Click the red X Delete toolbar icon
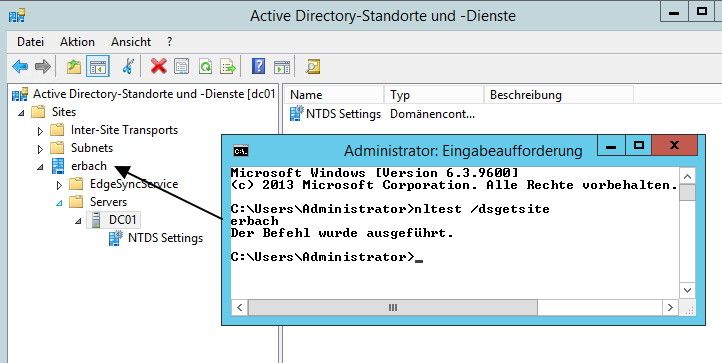The image size is (722, 363). [158, 67]
